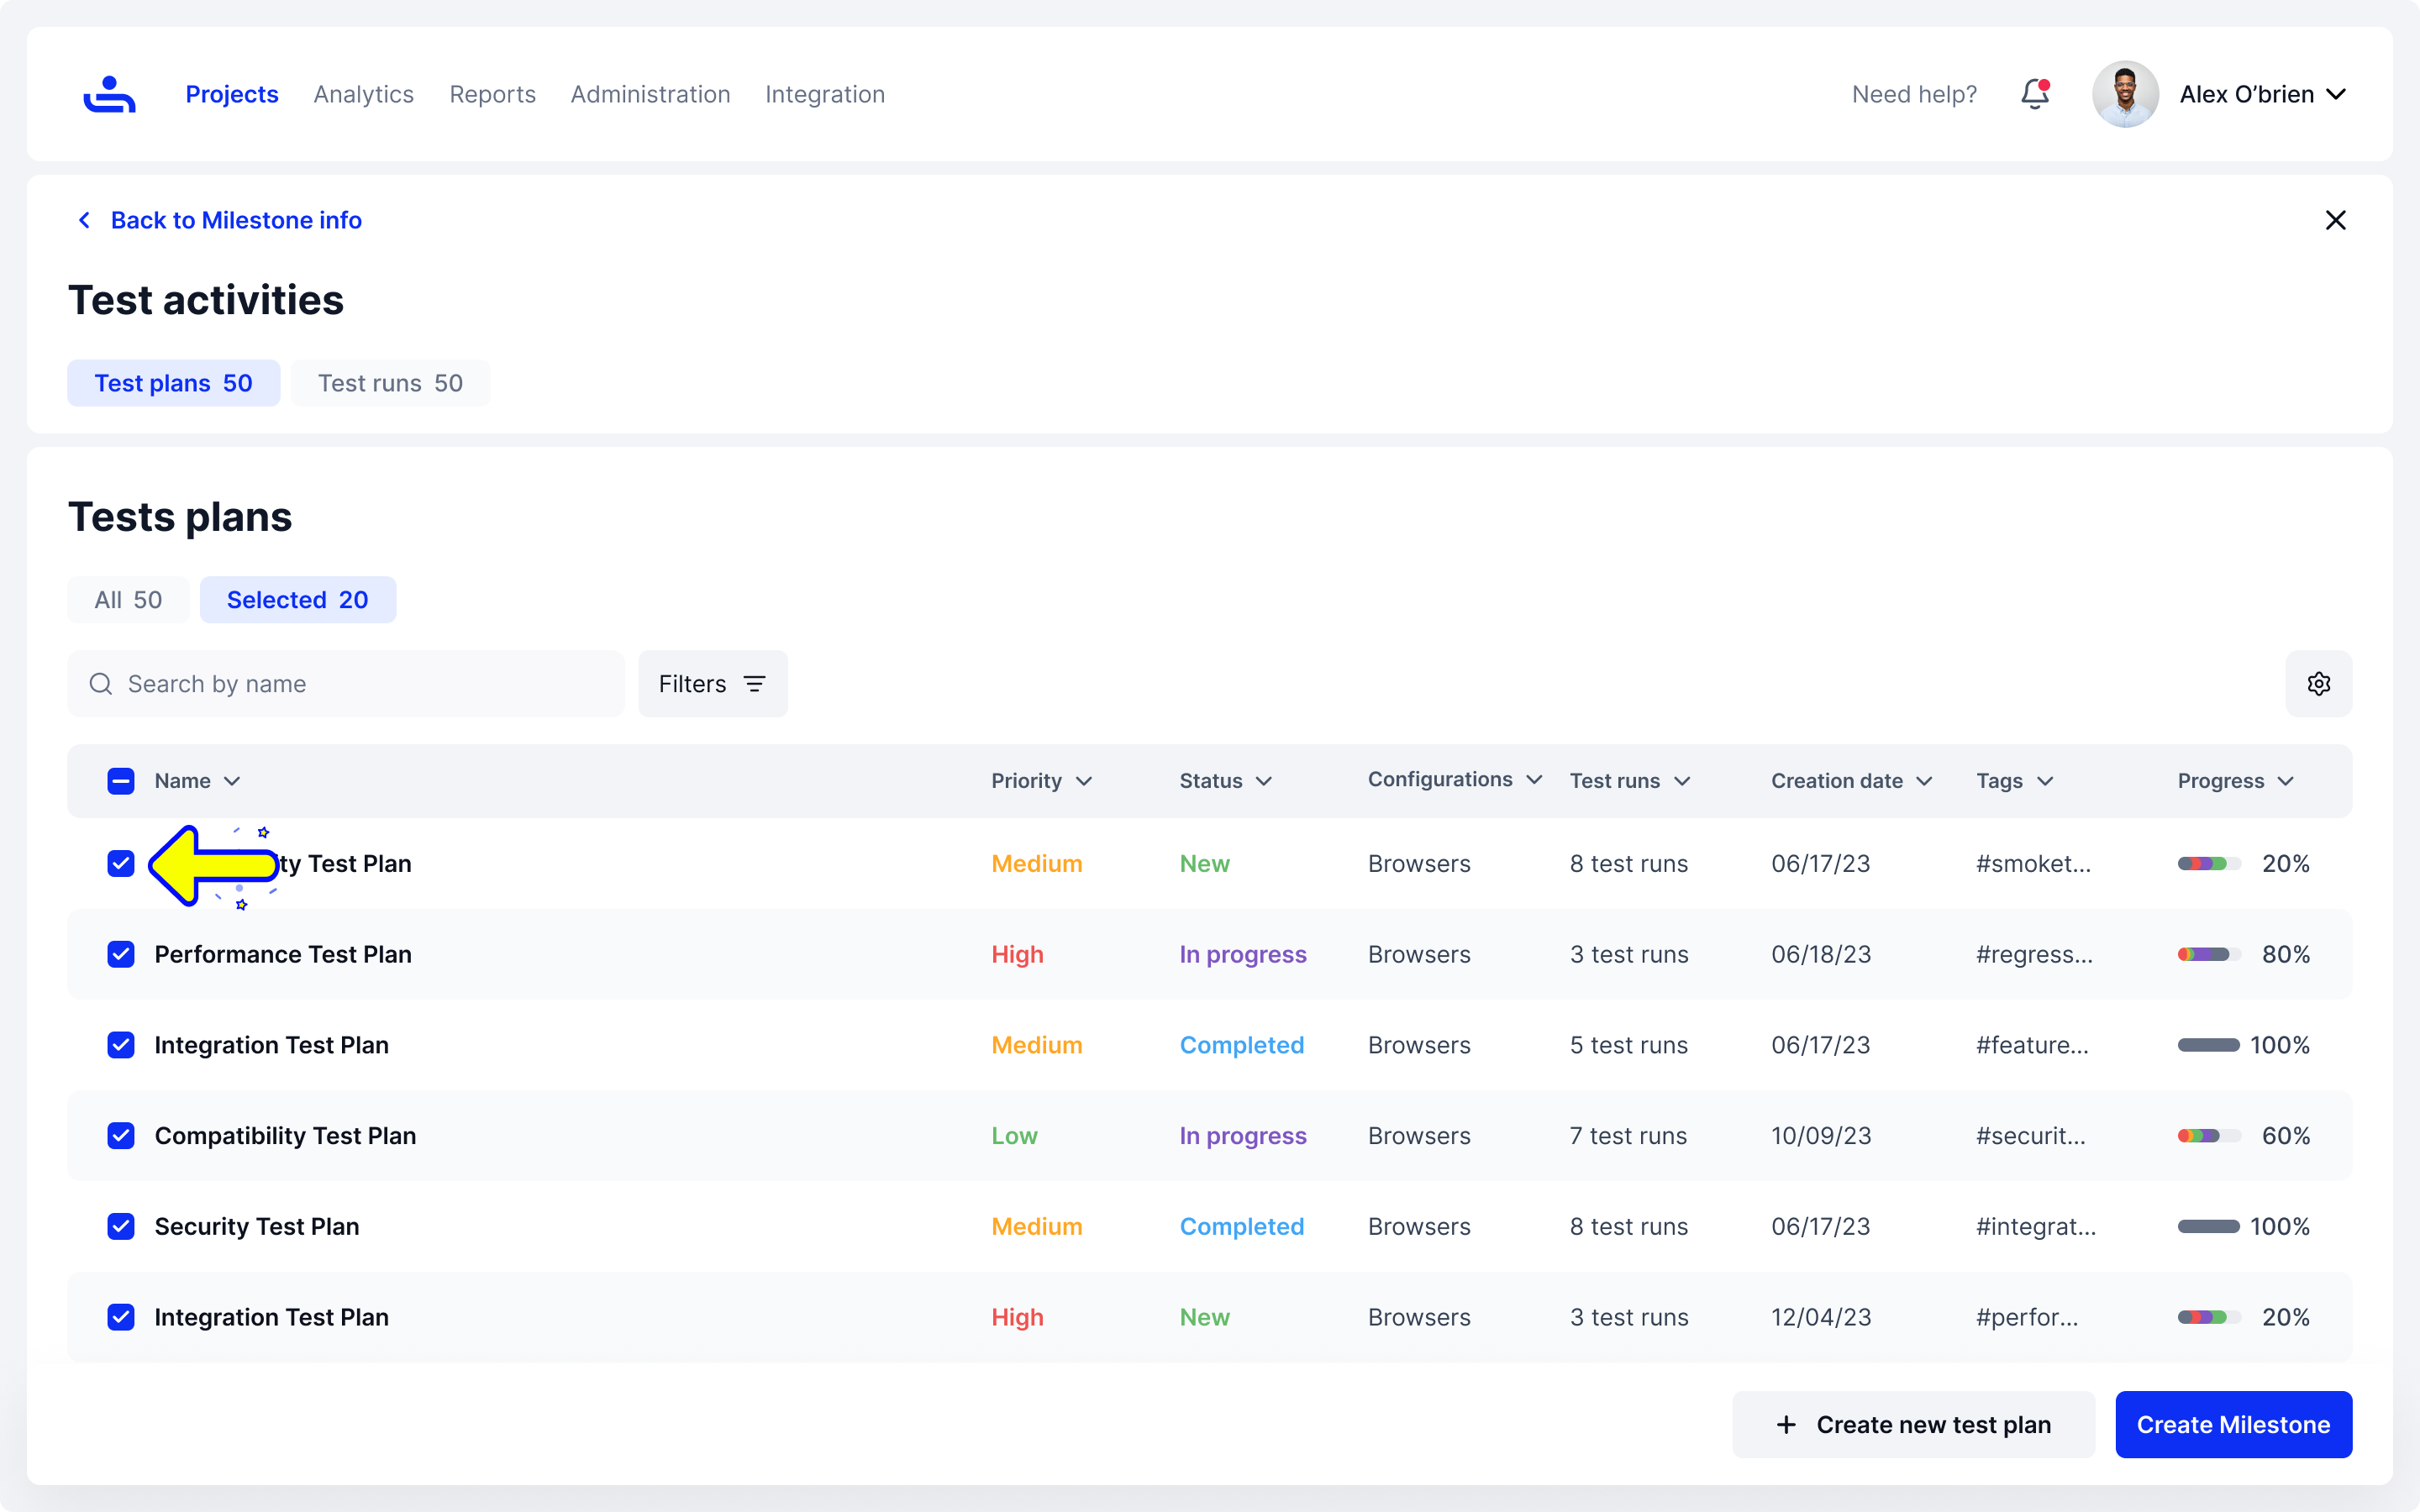This screenshot has width=2420, height=1512.
Task: Click the search magnifier icon
Action: [x=101, y=684]
